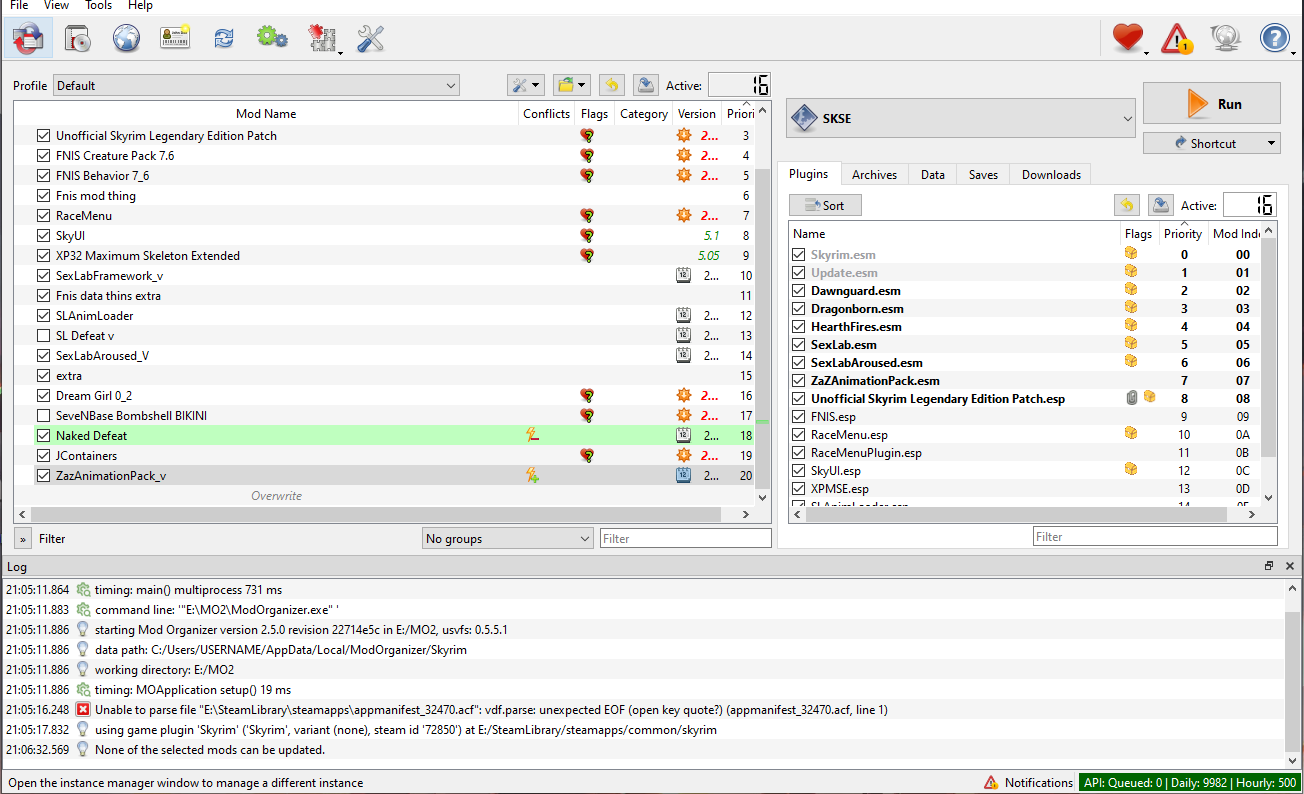Disable the FNIS.esp plugin checkbox
The image size is (1304, 794).
[798, 416]
